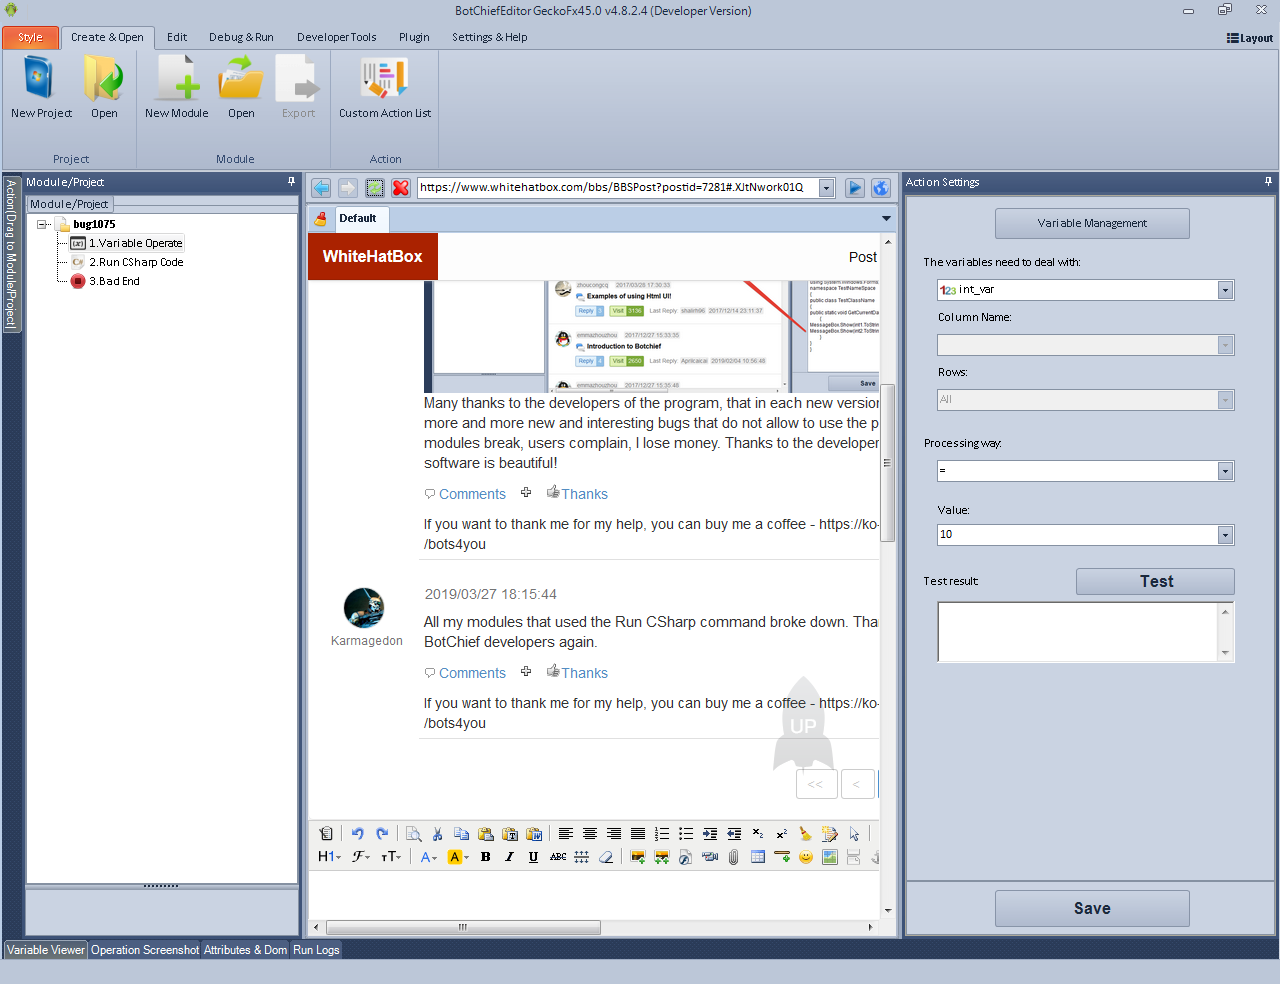Screen dimensions: 1280x984
Task: Switch to the Debug & Run ribbon tab
Action: [241, 37]
